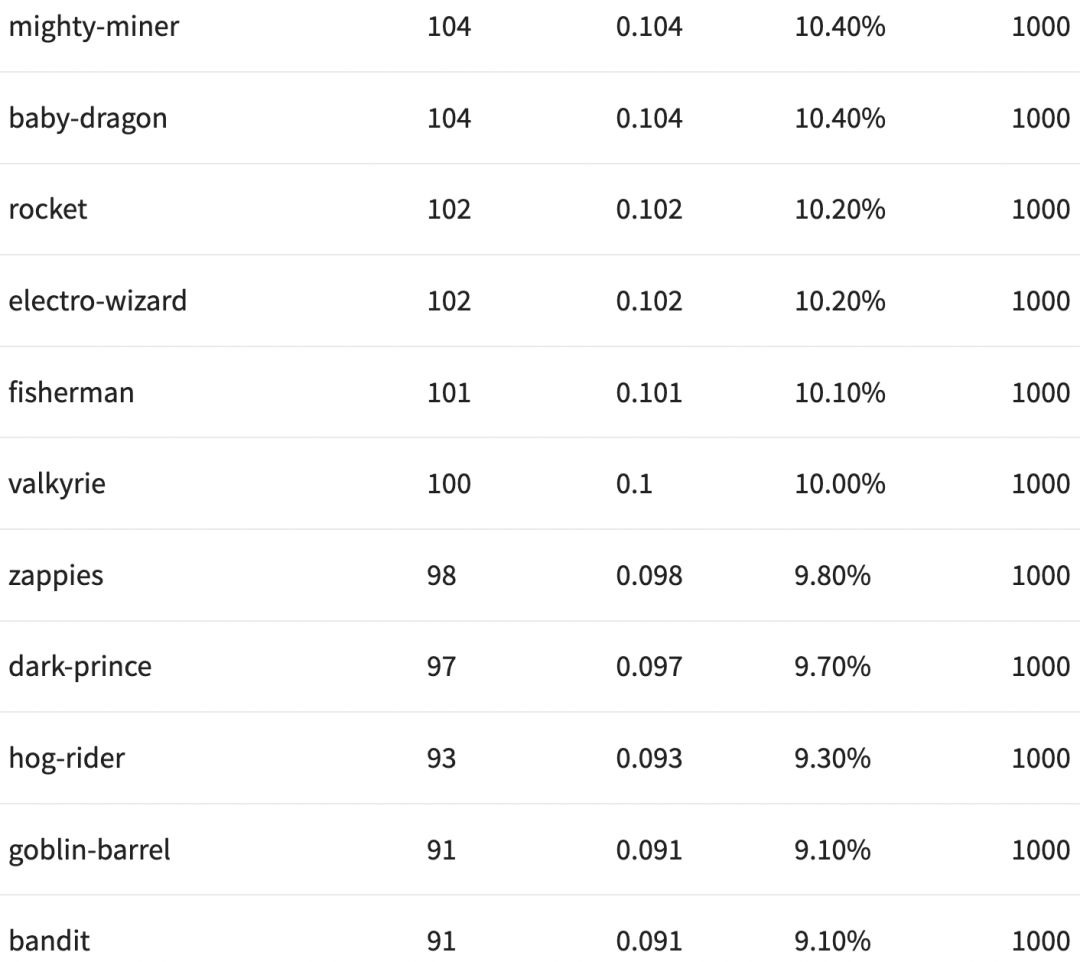1080x962 pixels.
Task: Click the 1000 total in rocket row
Action: click(x=1040, y=209)
